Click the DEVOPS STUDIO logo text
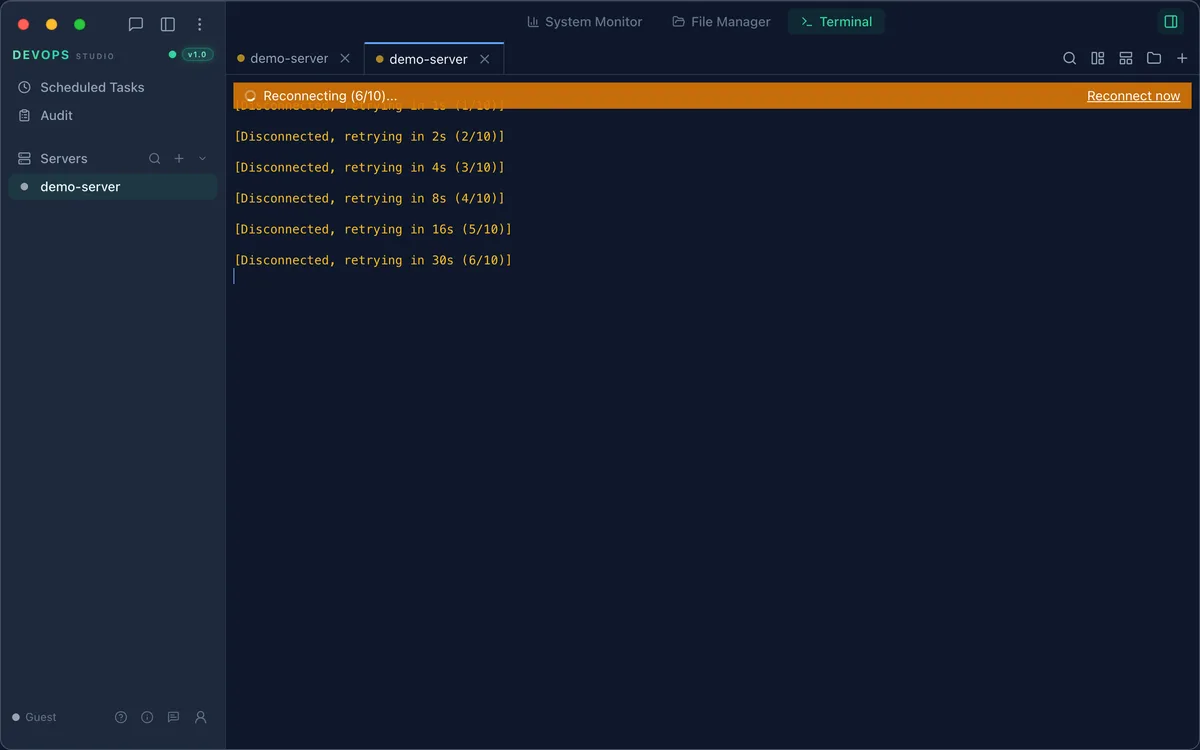Screen dimensions: 1200x750 coord(63,55)
